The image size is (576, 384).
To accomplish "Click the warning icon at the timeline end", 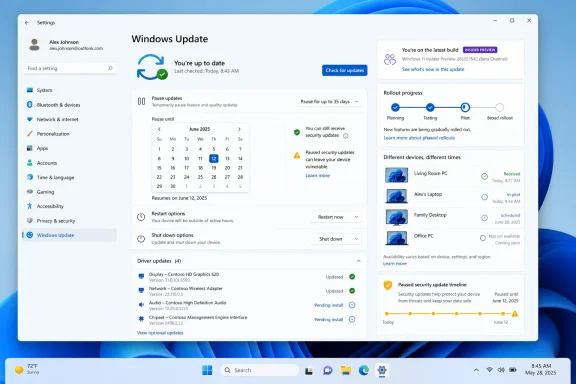I will [x=515, y=313].
